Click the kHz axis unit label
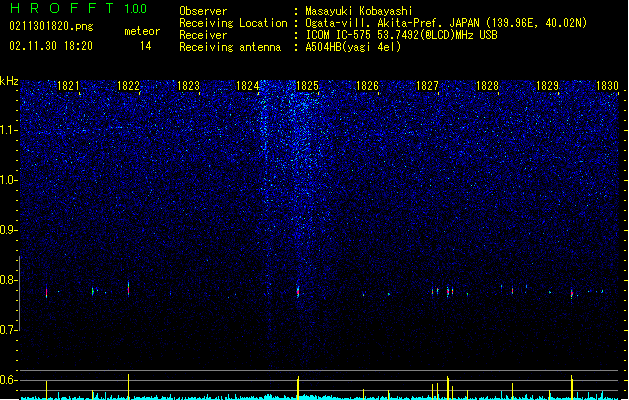This screenshot has width=629, height=400. click(9, 81)
